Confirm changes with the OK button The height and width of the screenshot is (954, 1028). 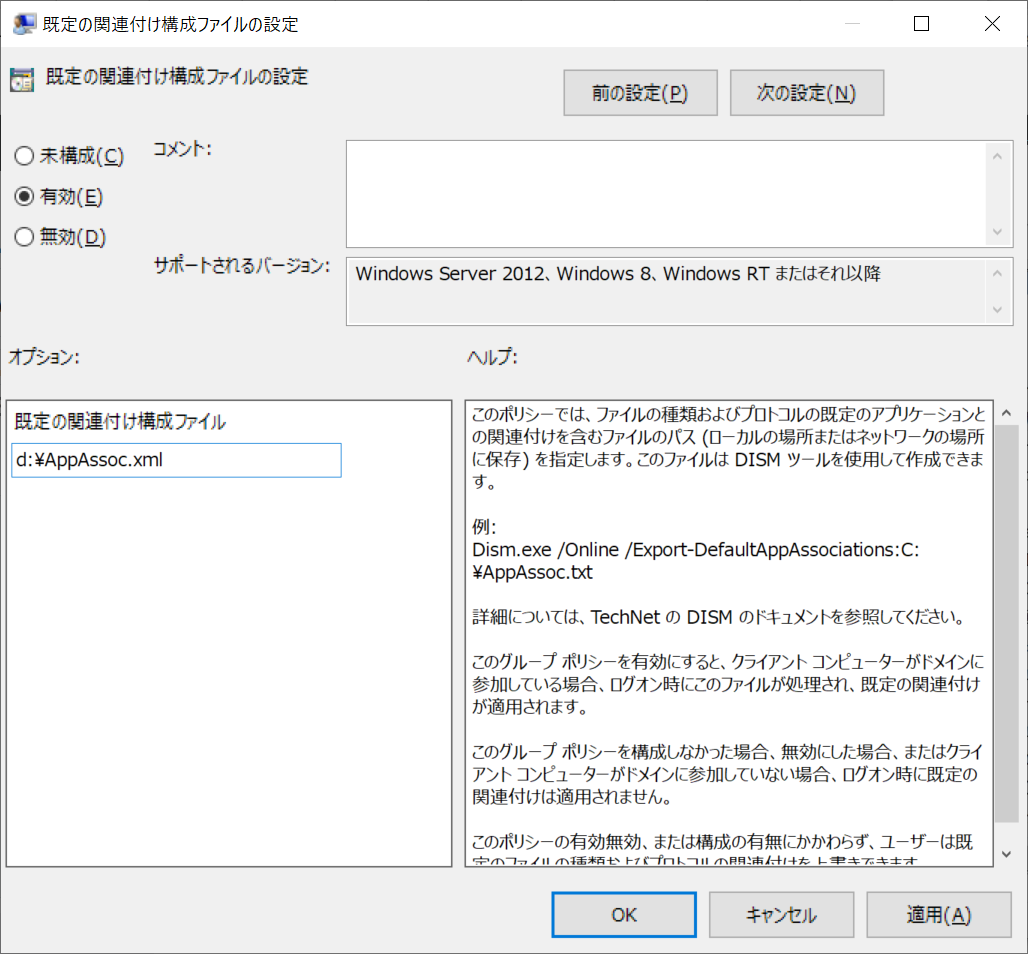(623, 914)
